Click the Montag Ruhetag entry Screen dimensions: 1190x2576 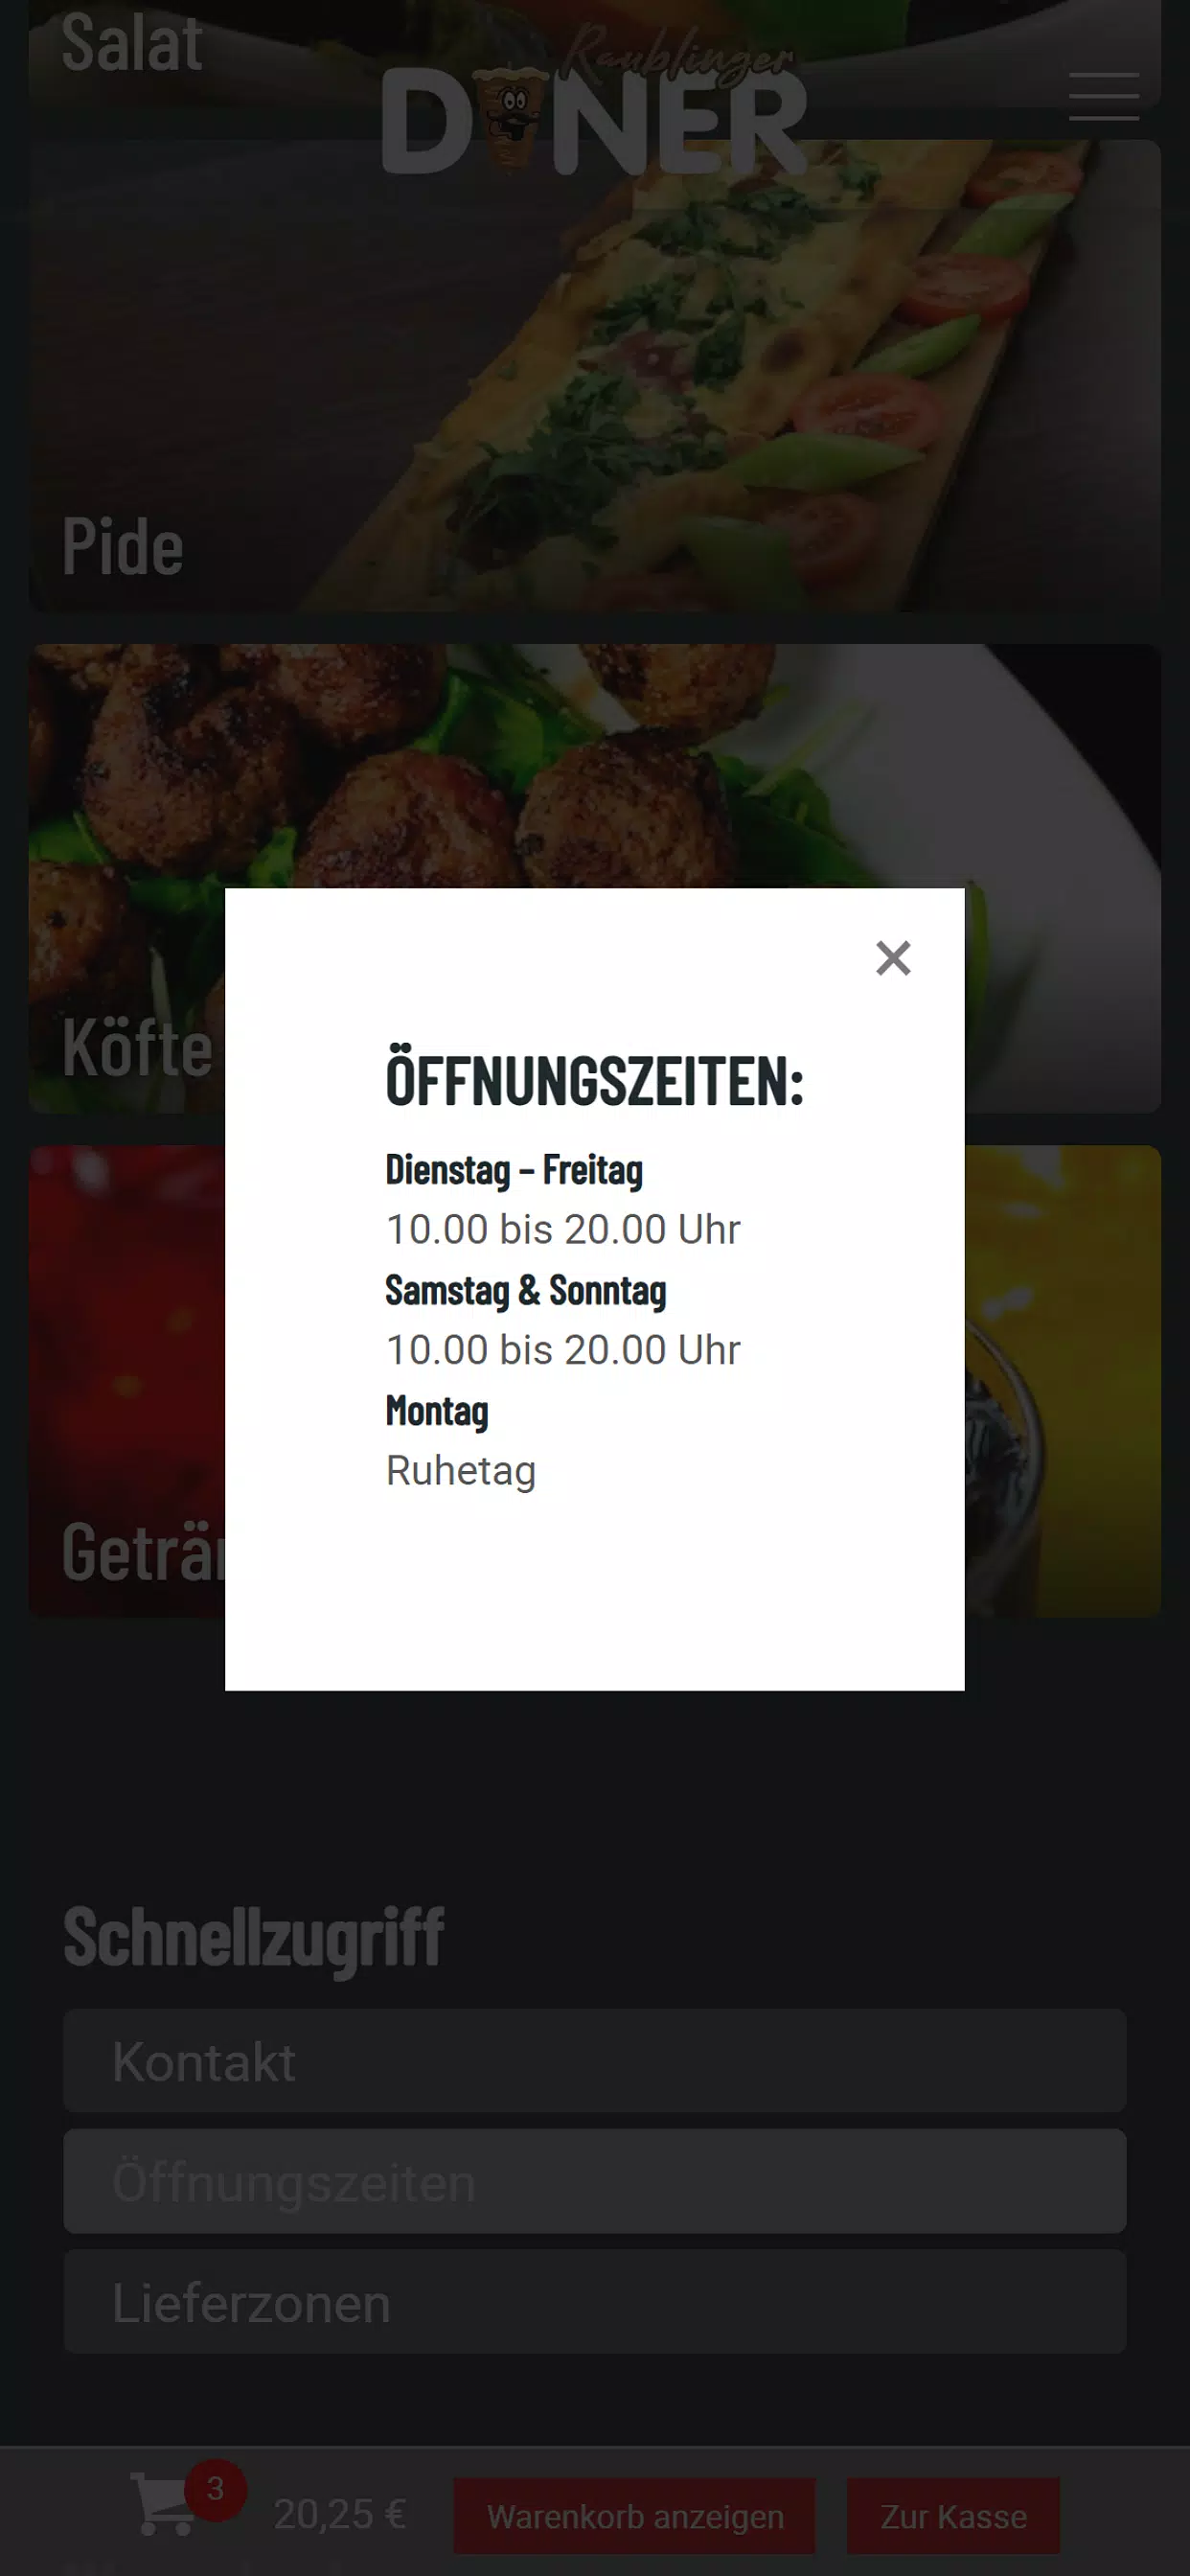461,1441
